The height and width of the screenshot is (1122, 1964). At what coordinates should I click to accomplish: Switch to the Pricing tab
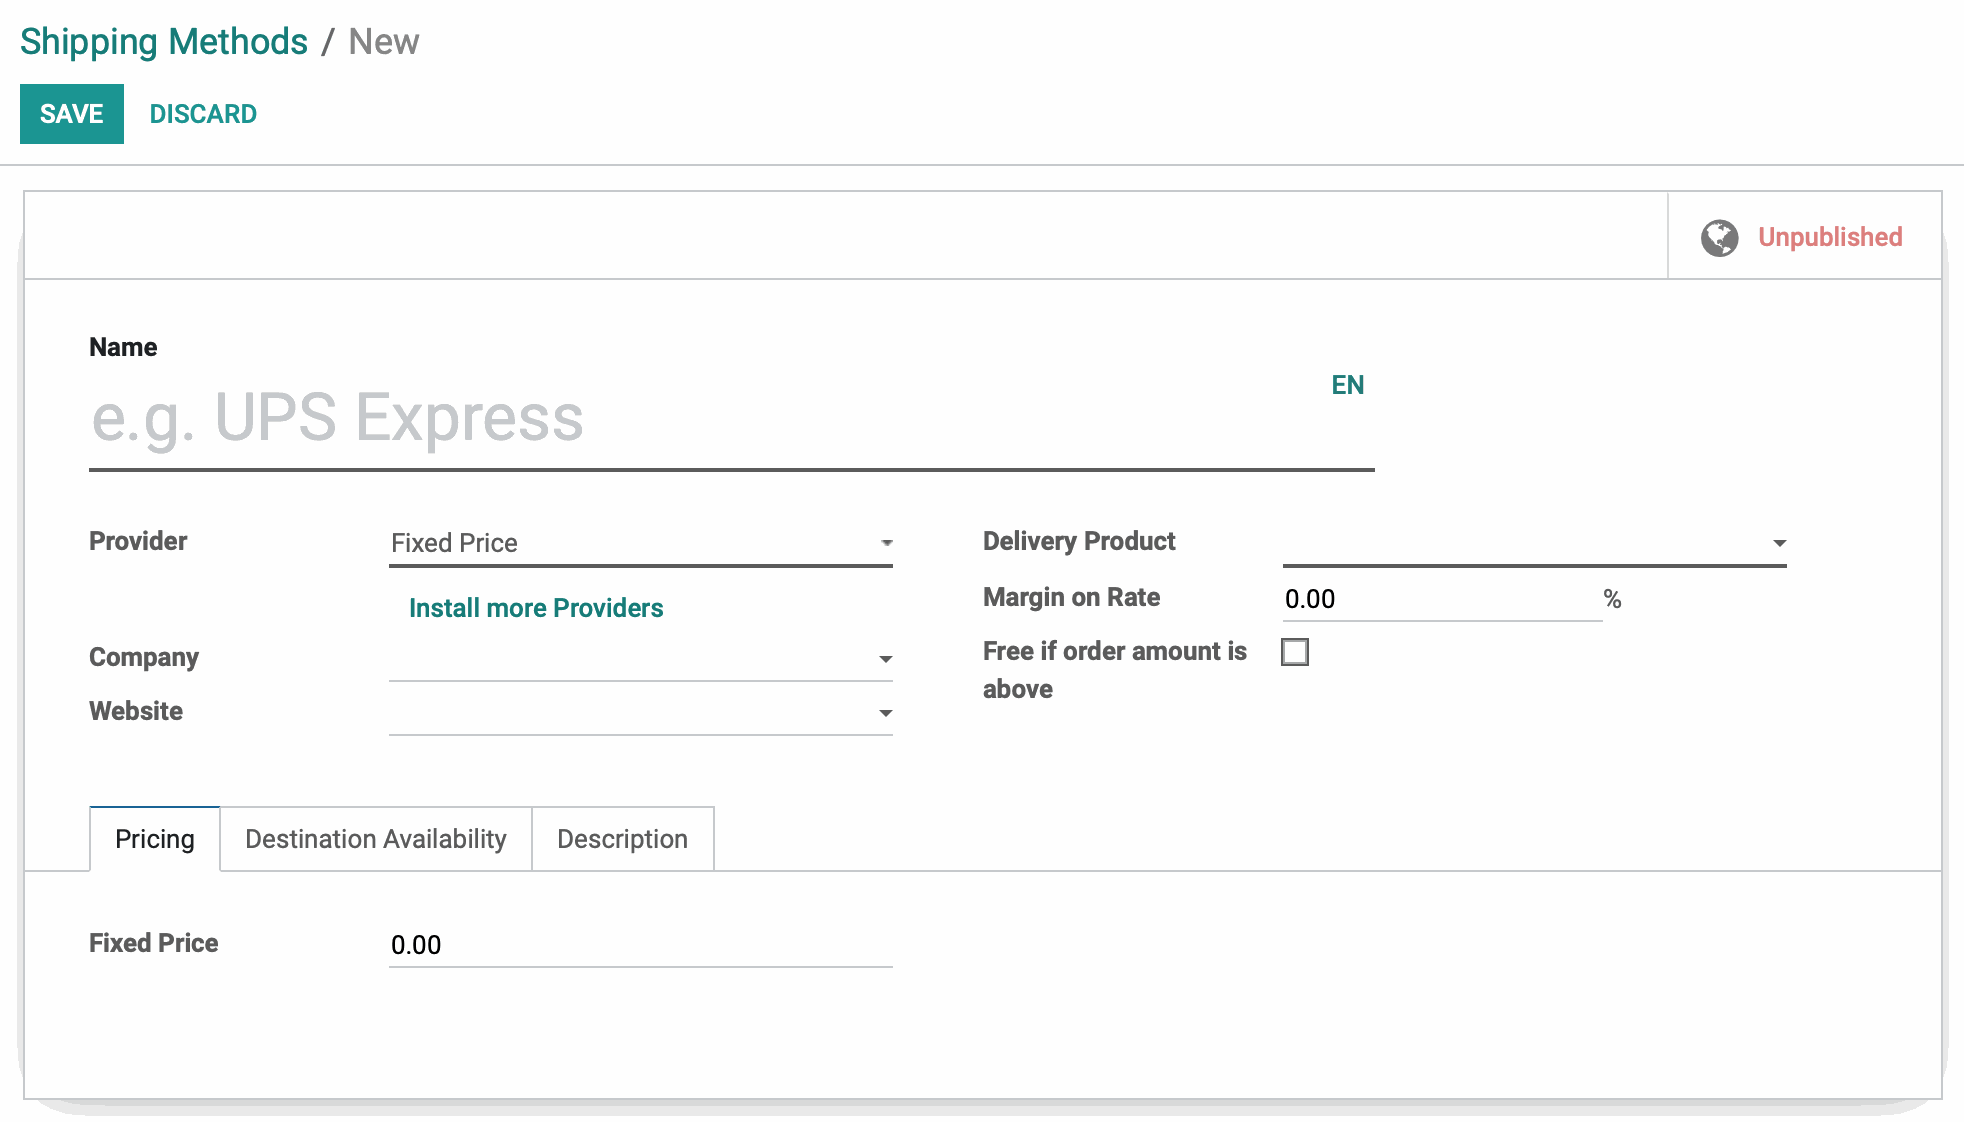coord(155,839)
